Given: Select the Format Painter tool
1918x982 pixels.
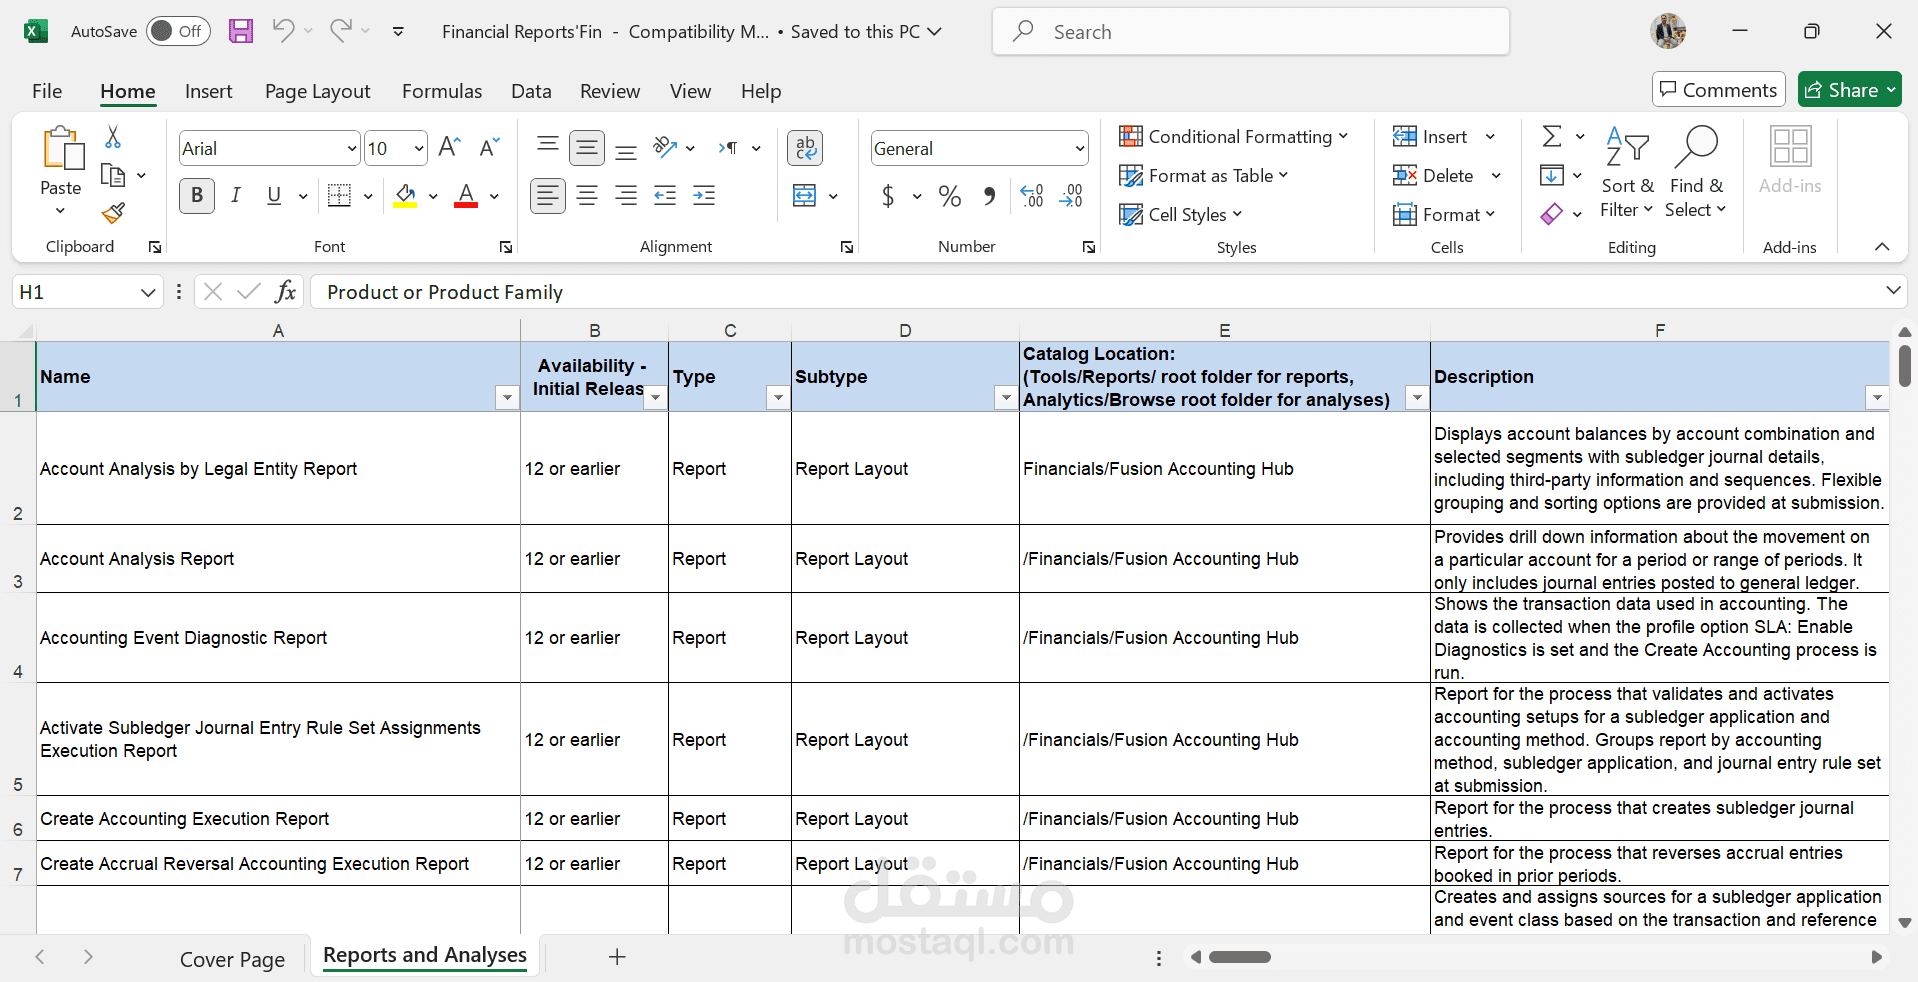Looking at the screenshot, I should [112, 214].
